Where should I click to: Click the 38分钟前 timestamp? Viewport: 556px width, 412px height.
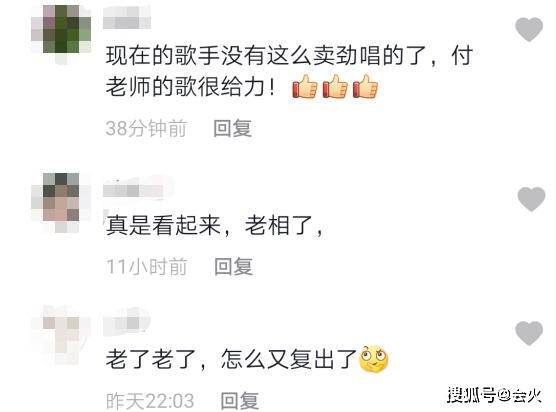coord(146,128)
